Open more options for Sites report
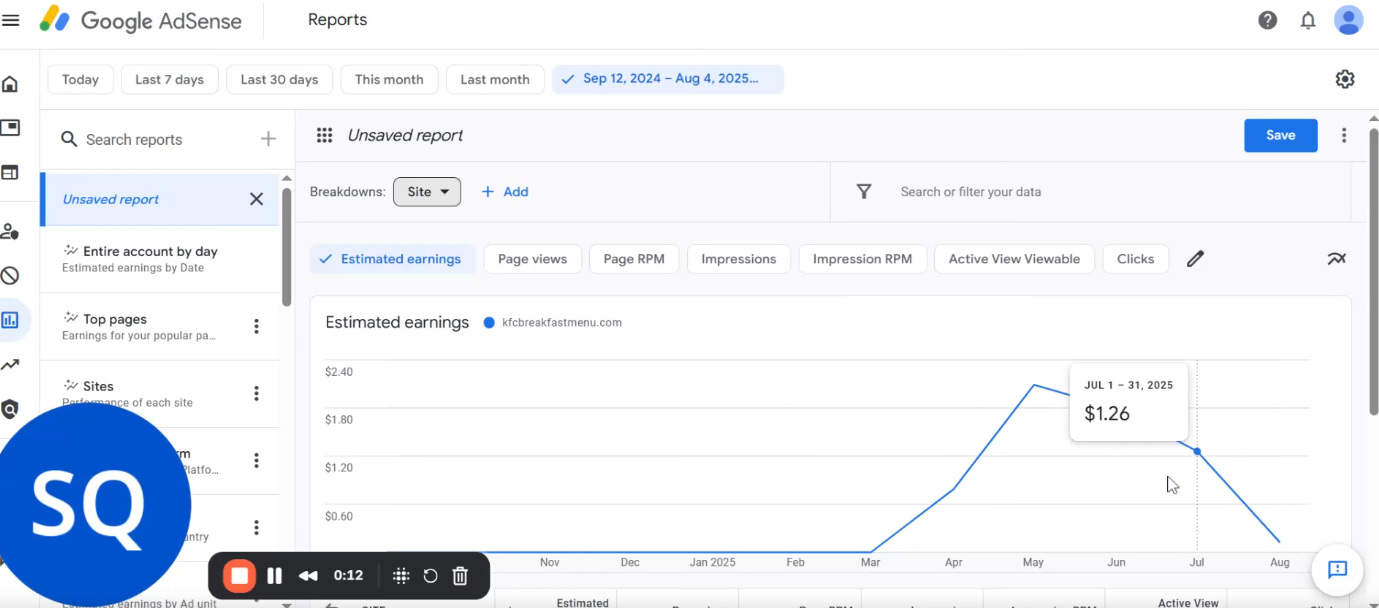Screen dimensions: 1379x608 tap(256, 394)
